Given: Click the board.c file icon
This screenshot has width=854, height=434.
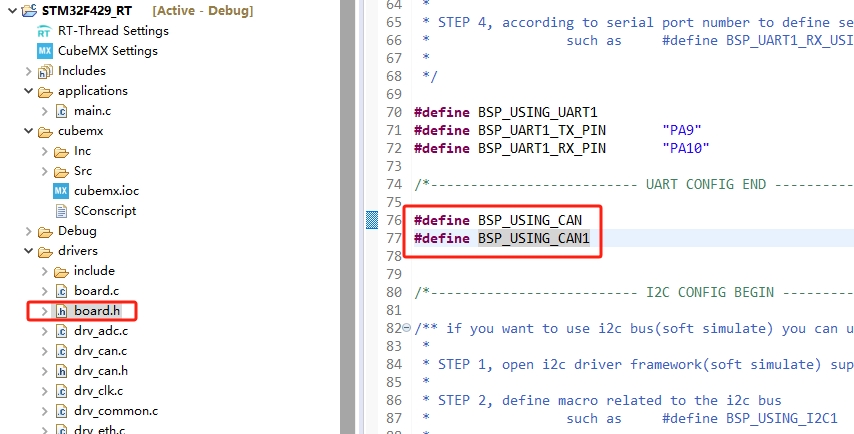Looking at the screenshot, I should (x=62, y=291).
